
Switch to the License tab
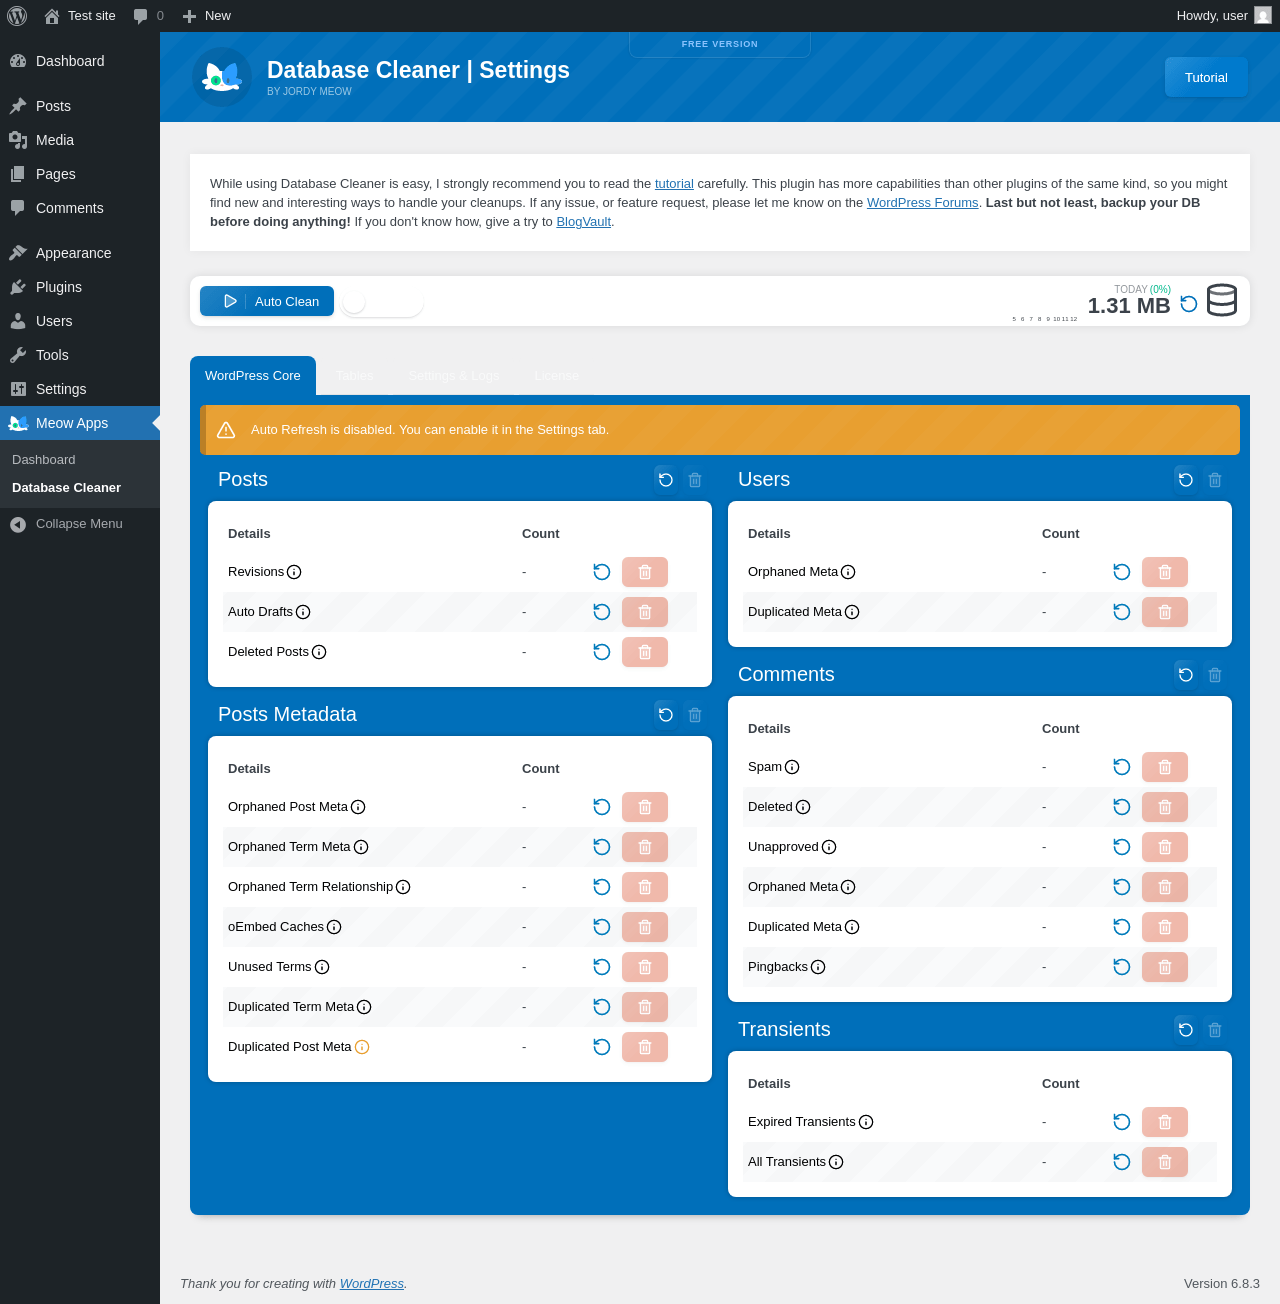click(557, 376)
